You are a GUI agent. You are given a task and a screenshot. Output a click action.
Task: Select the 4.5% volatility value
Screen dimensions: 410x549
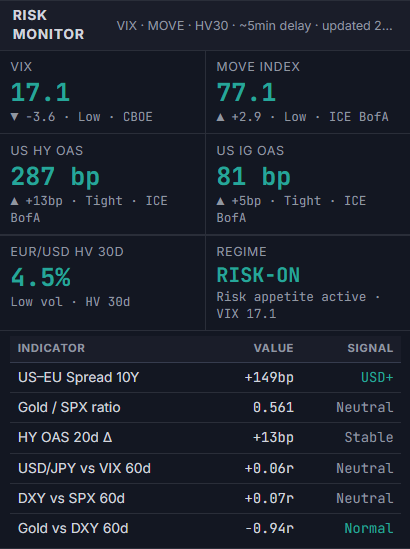[41, 278]
